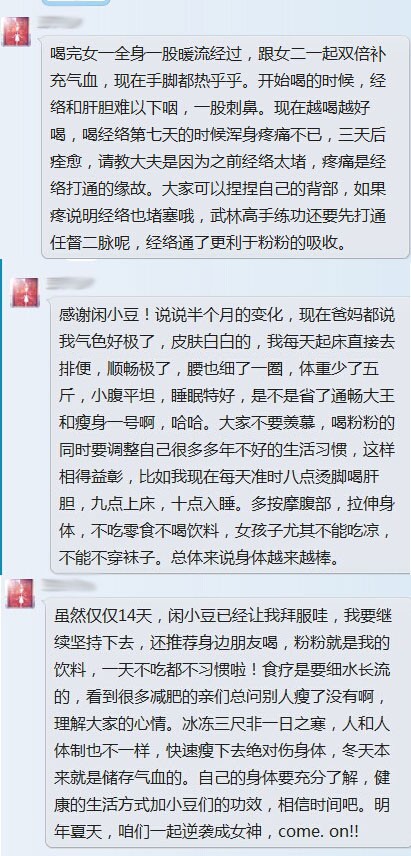Click the line starting with 体制也不一样

pos(222,751)
